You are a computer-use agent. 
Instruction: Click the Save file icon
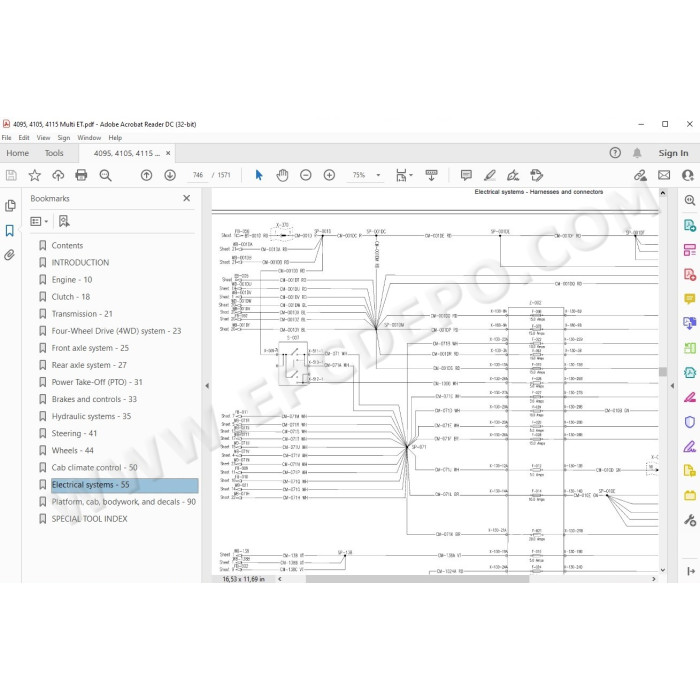click(x=11, y=175)
